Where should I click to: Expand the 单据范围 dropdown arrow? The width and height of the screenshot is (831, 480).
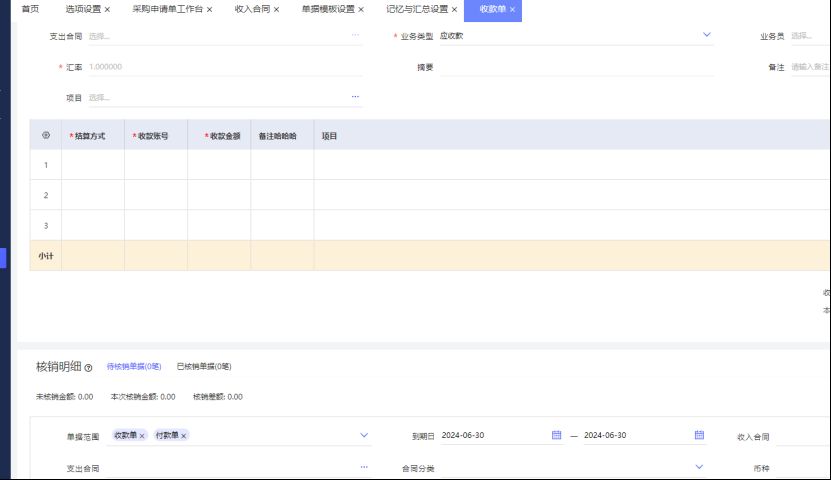(x=364, y=435)
